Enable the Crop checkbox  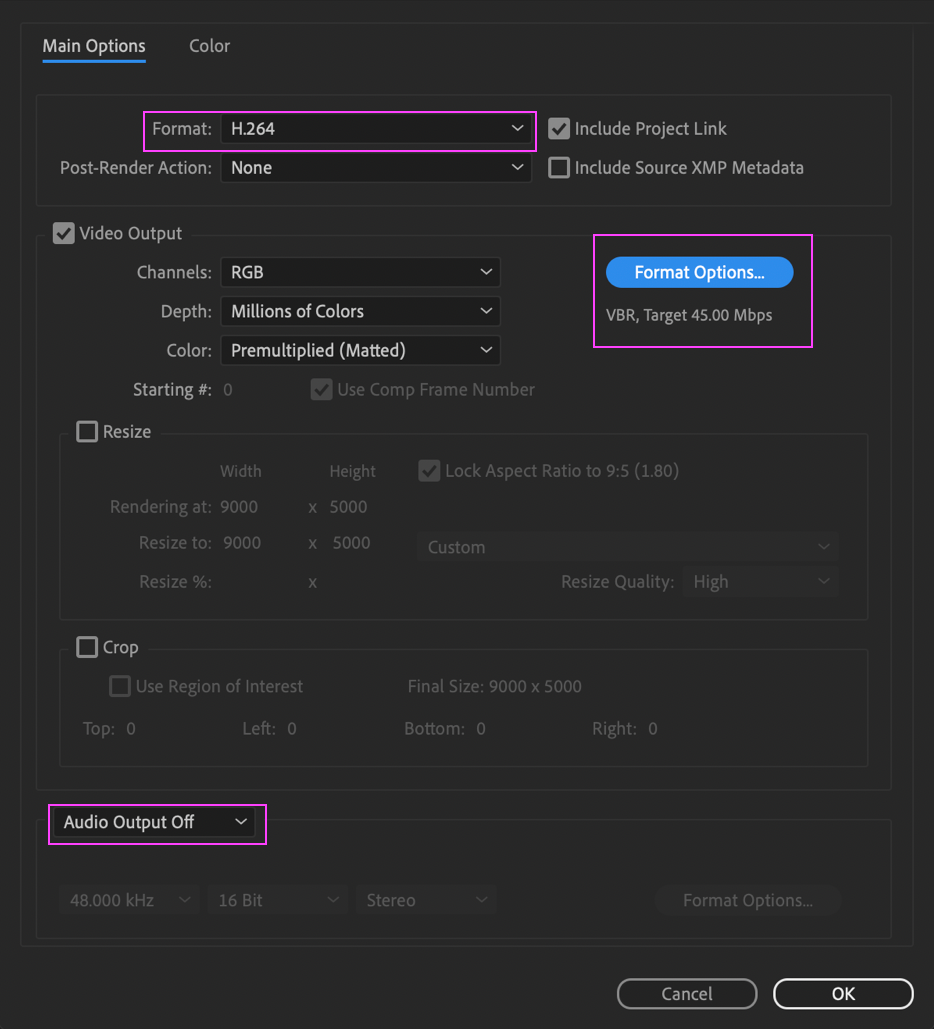pos(87,646)
